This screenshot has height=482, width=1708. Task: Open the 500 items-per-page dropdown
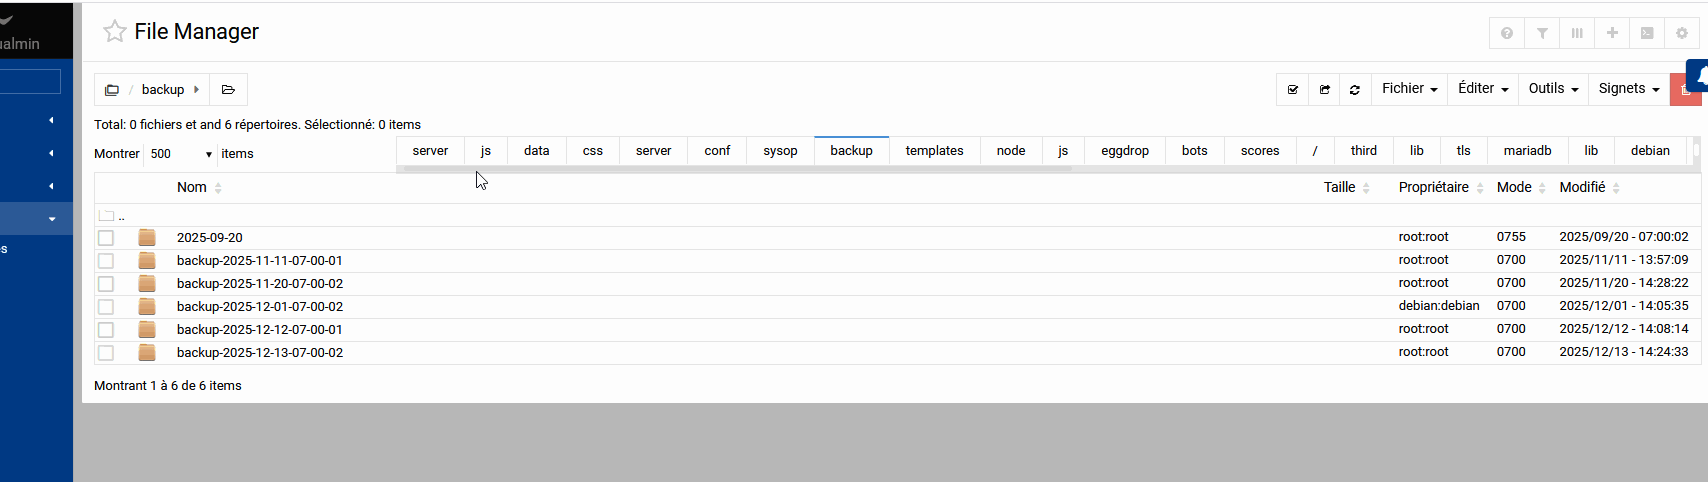(x=181, y=154)
